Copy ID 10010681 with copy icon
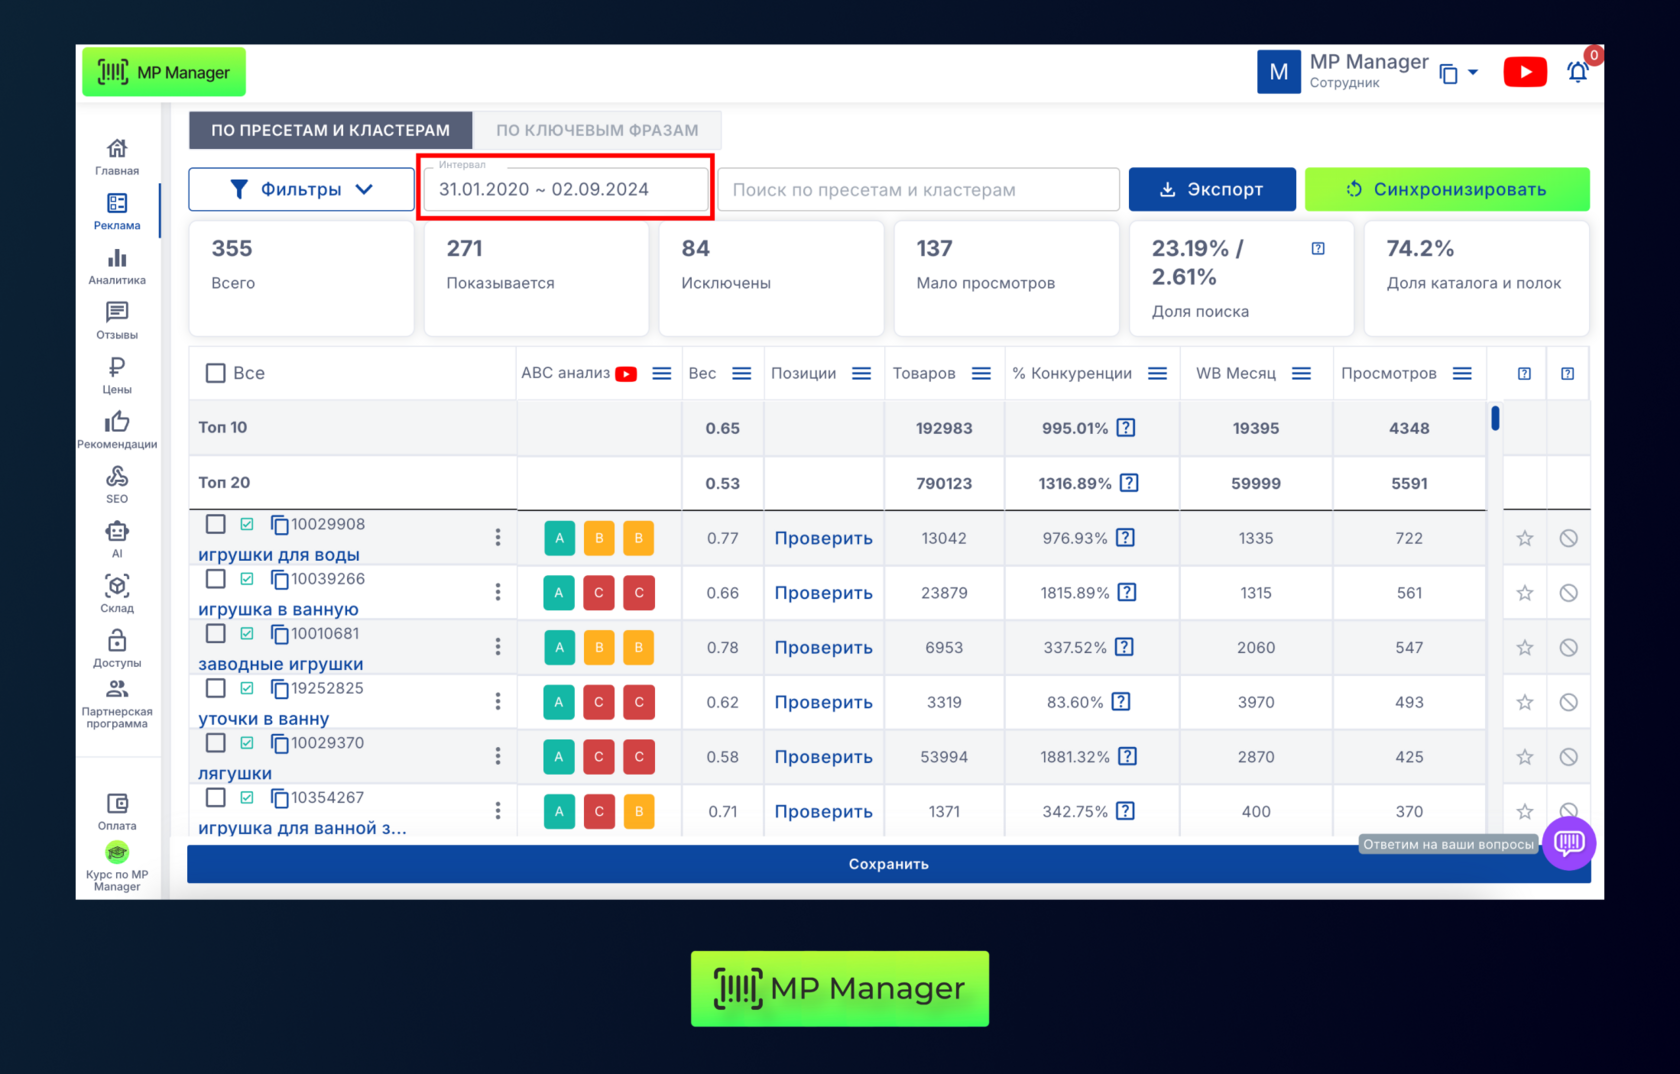1680x1074 pixels. pyautogui.click(x=280, y=634)
